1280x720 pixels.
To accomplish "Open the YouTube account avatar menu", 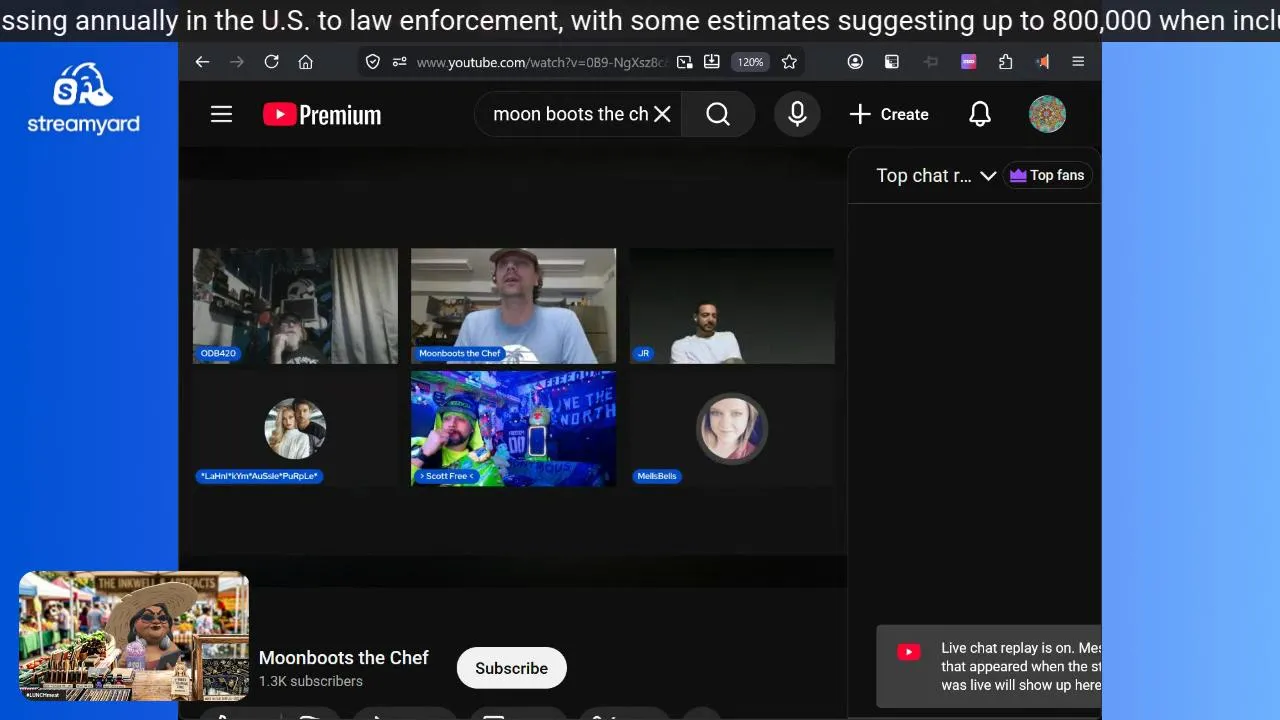I will pos(1047,114).
